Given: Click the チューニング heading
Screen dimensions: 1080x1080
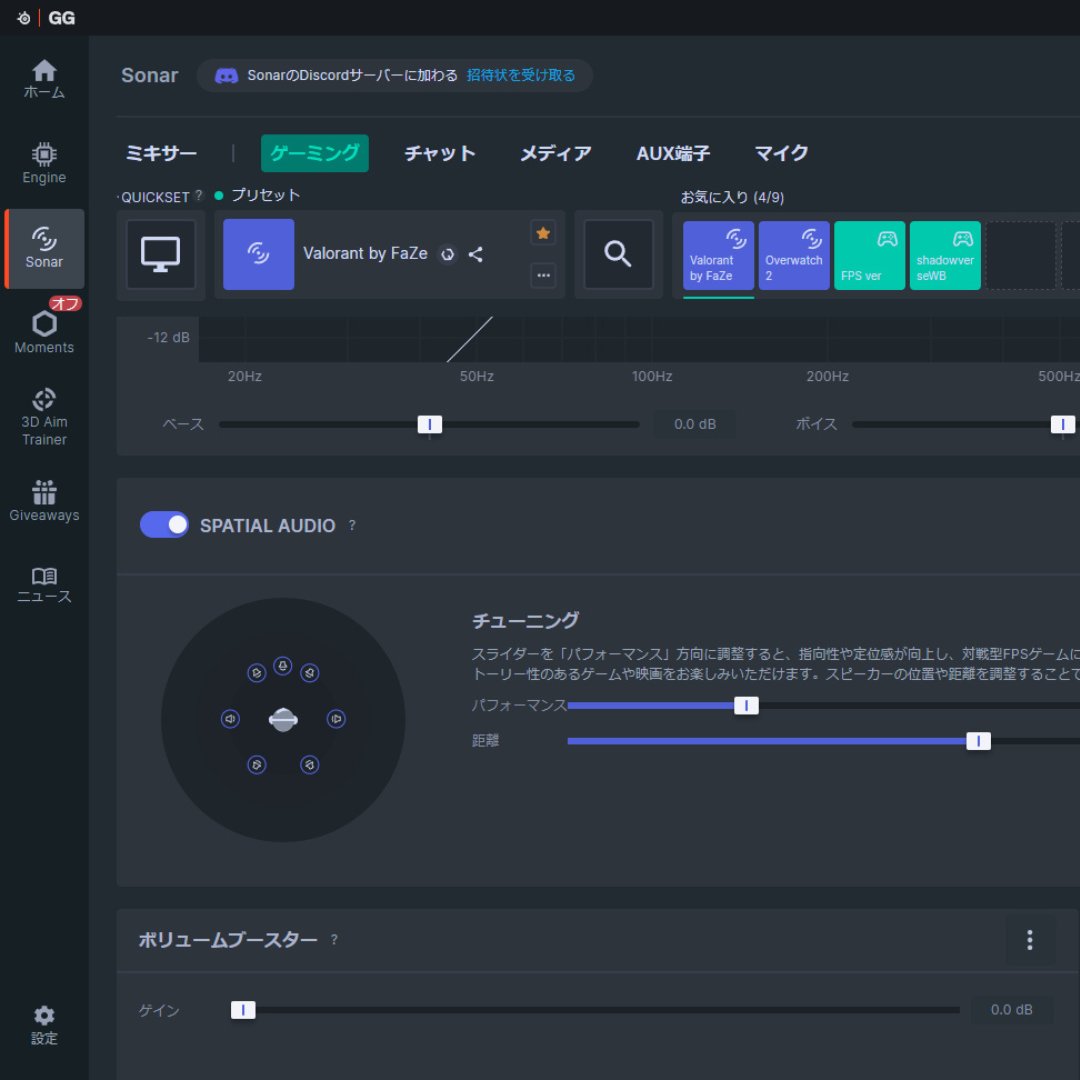Looking at the screenshot, I should coord(526,621).
